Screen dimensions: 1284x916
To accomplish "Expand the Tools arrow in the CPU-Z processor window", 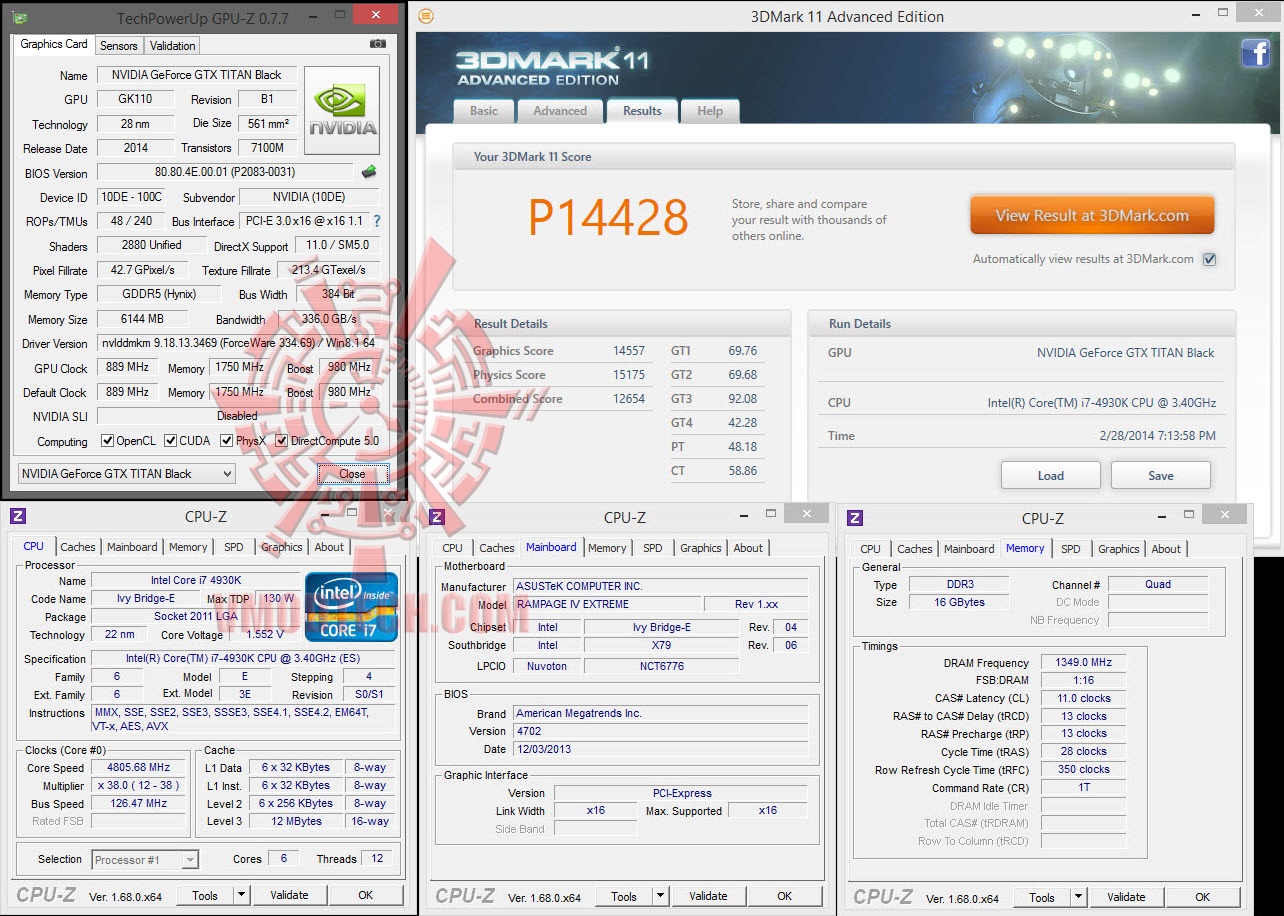I will pyautogui.click(x=240, y=895).
